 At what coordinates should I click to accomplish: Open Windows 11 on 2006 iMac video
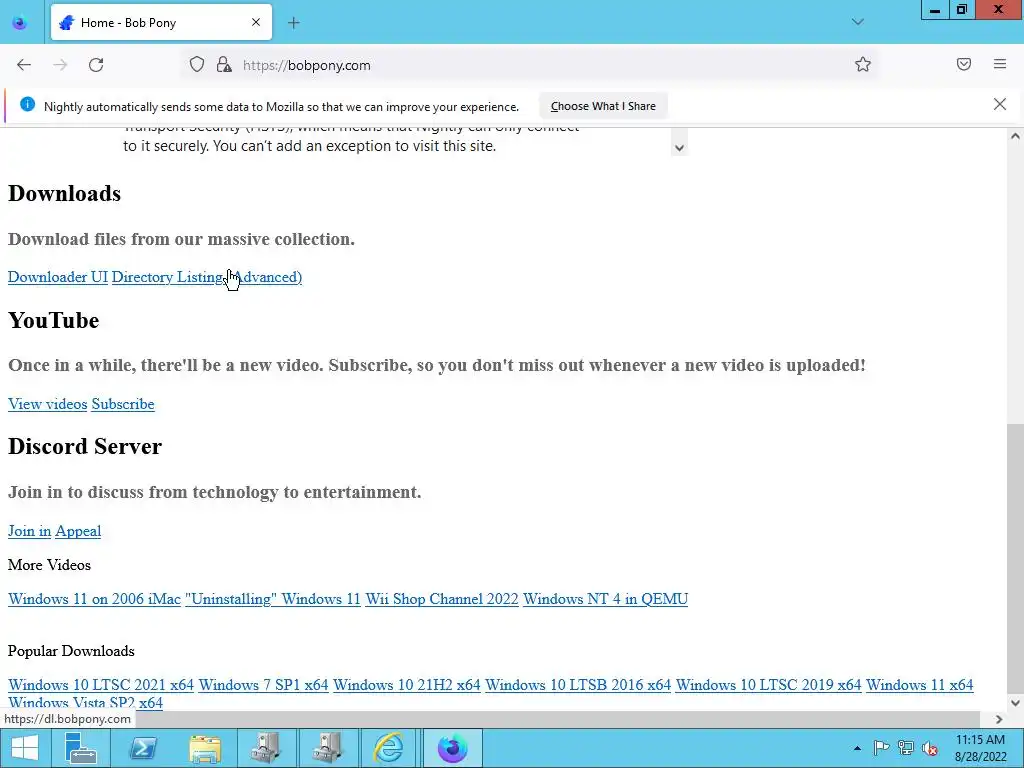click(94, 599)
